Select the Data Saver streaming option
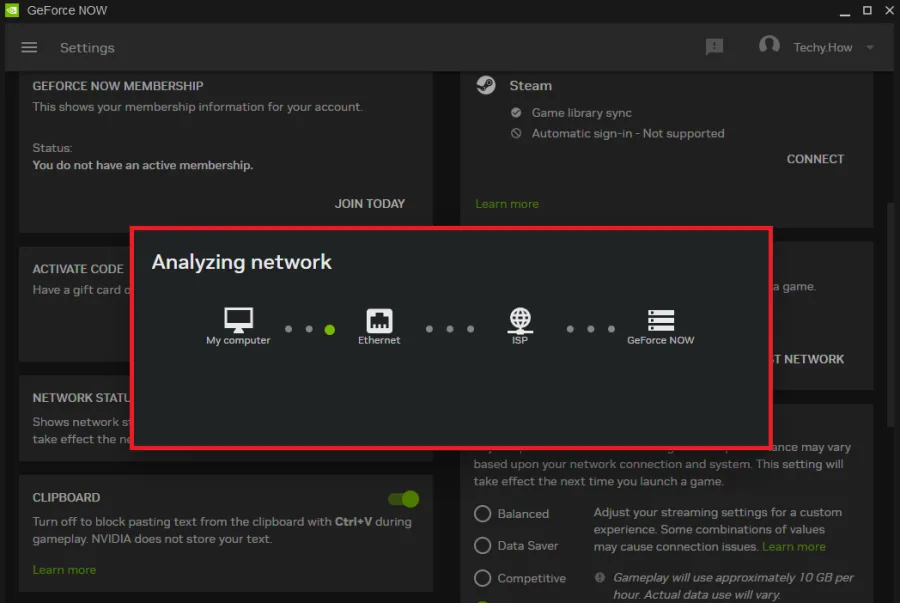The height and width of the screenshot is (603, 900). 482,546
